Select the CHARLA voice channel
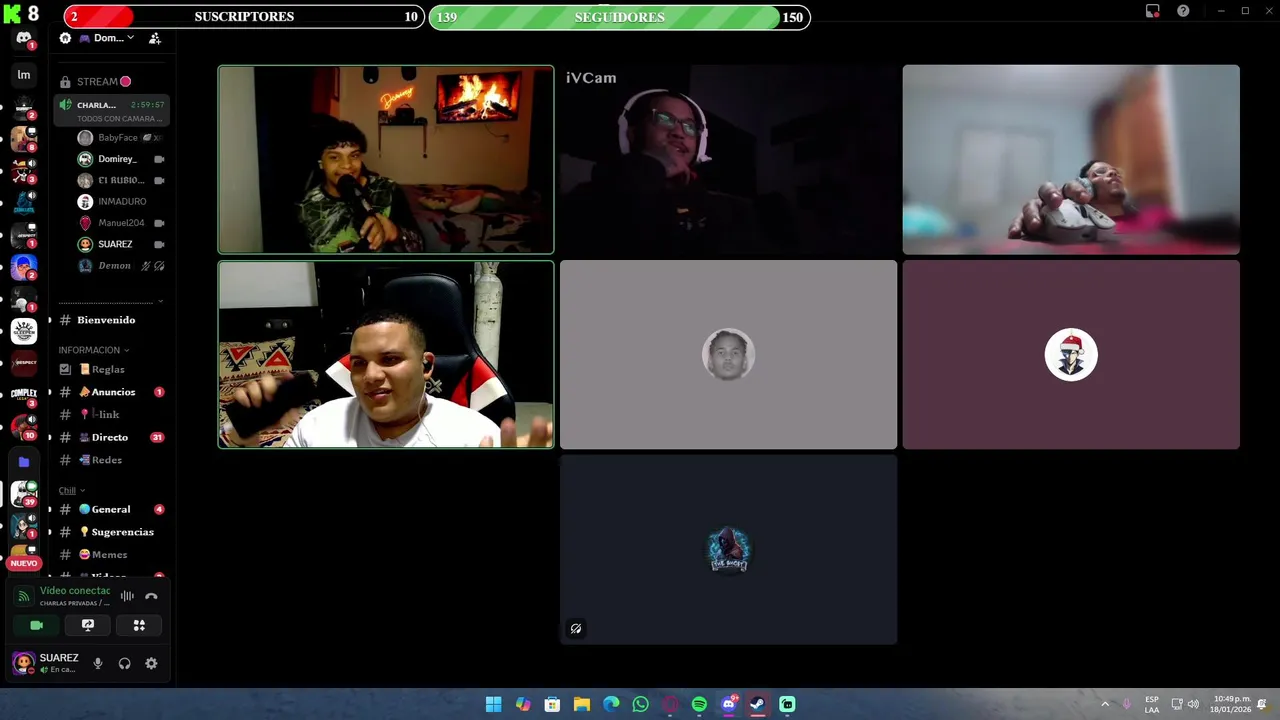This screenshot has height=720, width=1280. 111,110
